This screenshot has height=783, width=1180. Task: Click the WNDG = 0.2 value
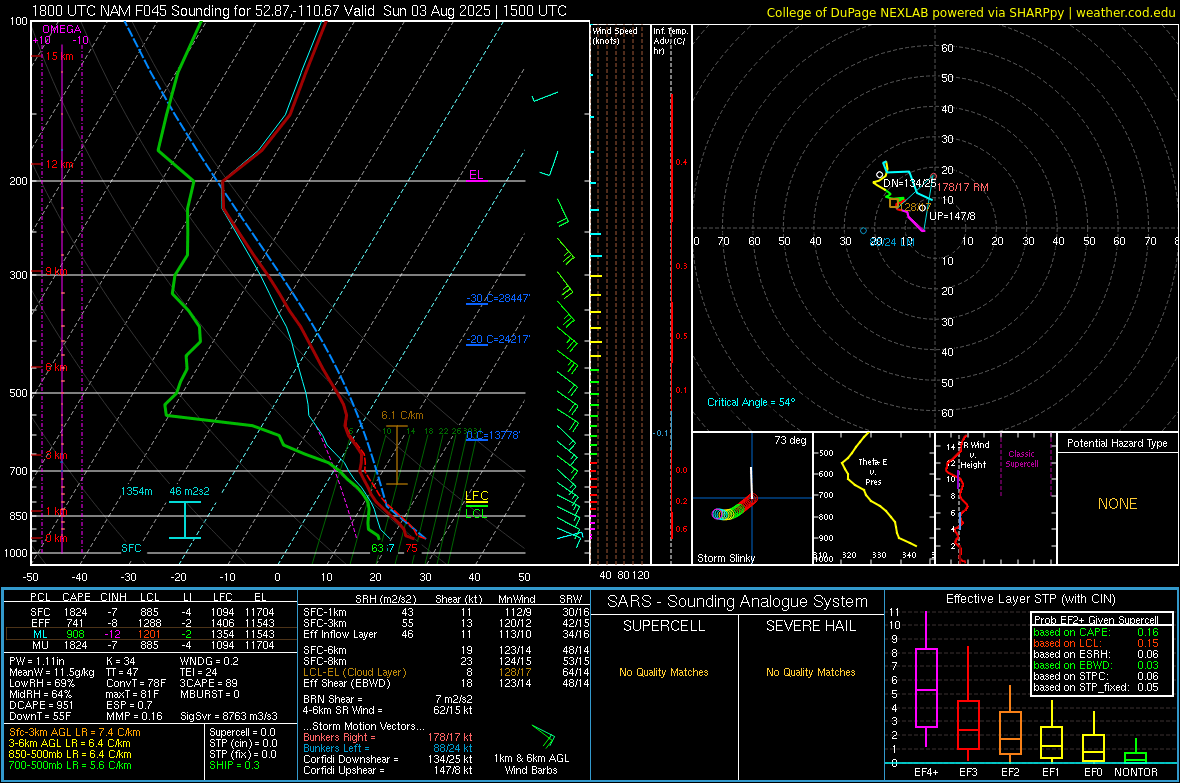pos(209,661)
